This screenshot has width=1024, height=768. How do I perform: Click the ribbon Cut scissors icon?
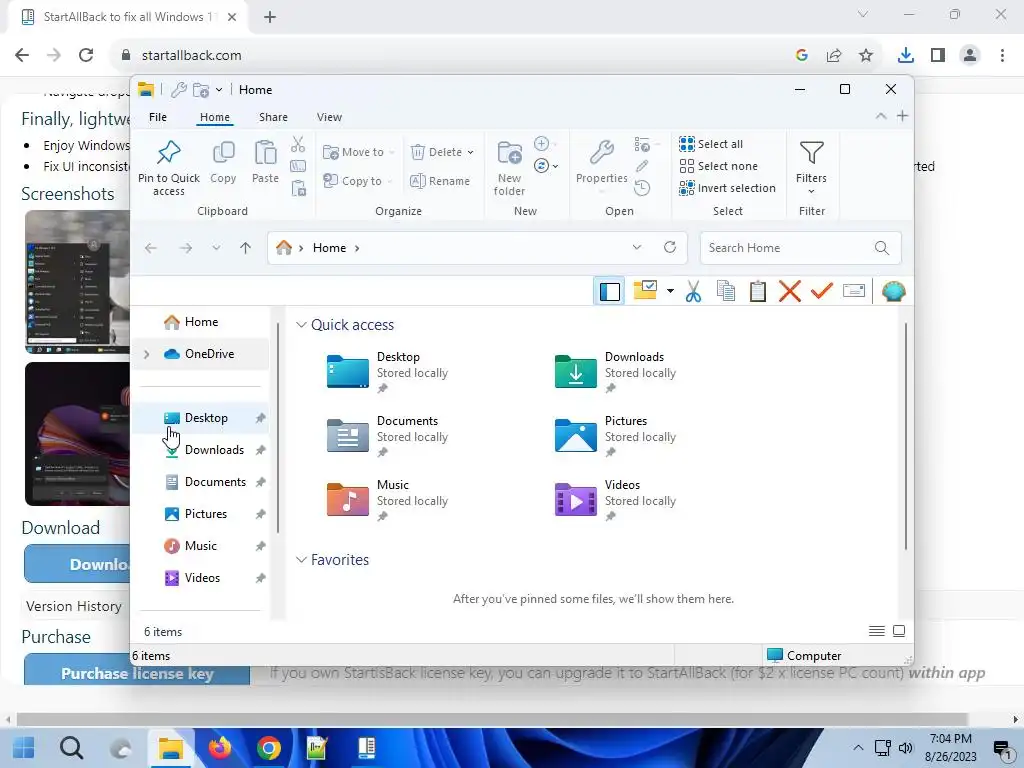(x=298, y=144)
